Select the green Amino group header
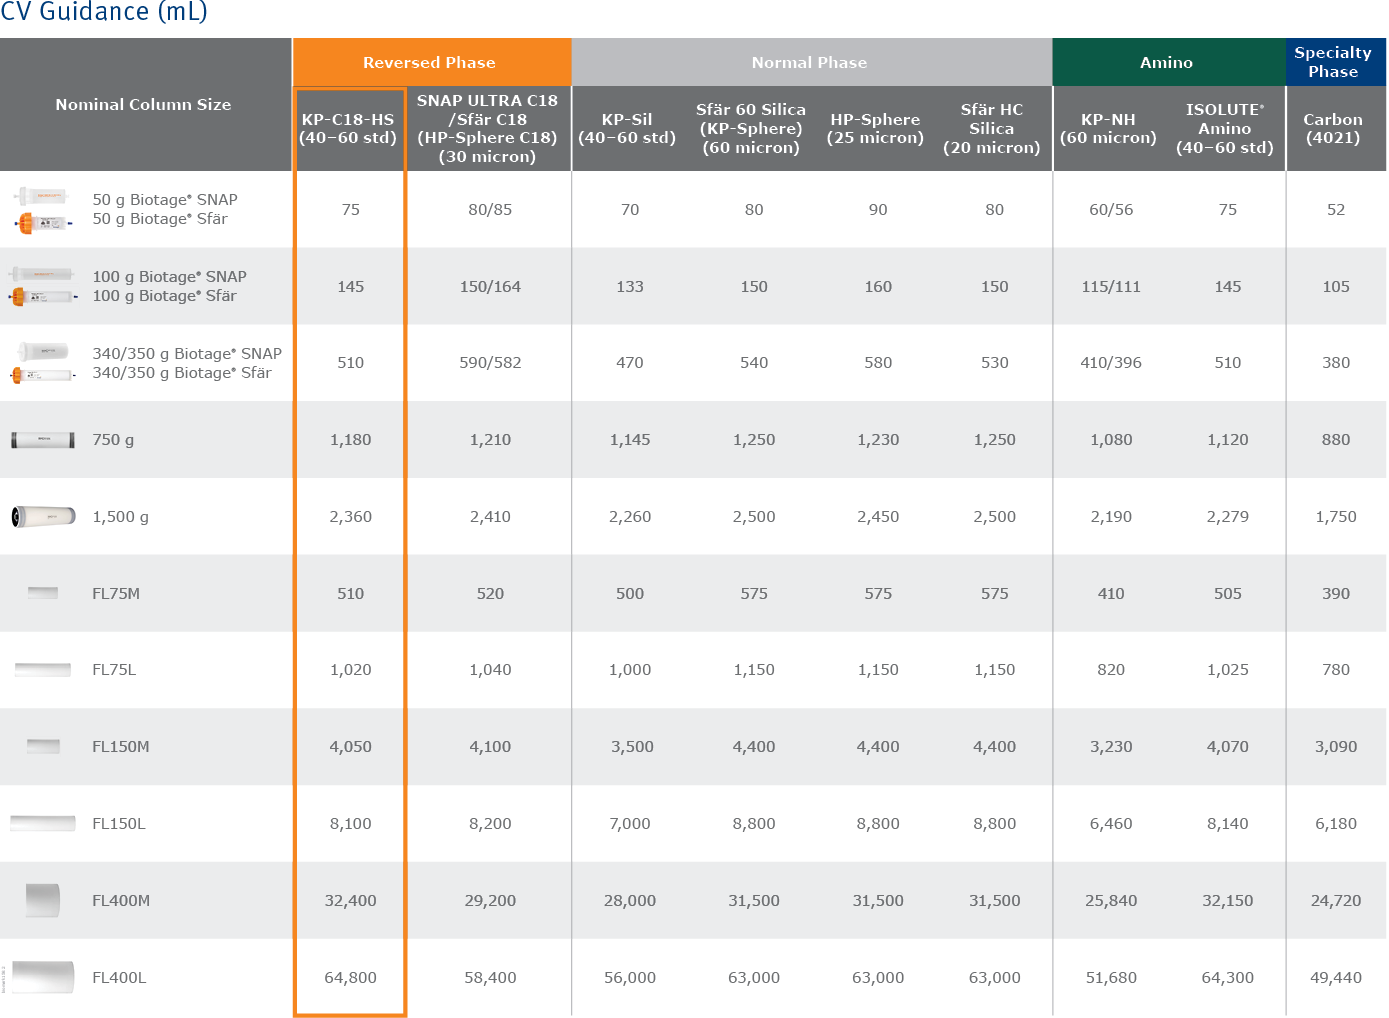Image resolution: width=1389 pixels, height=1018 pixels. pos(1167,62)
